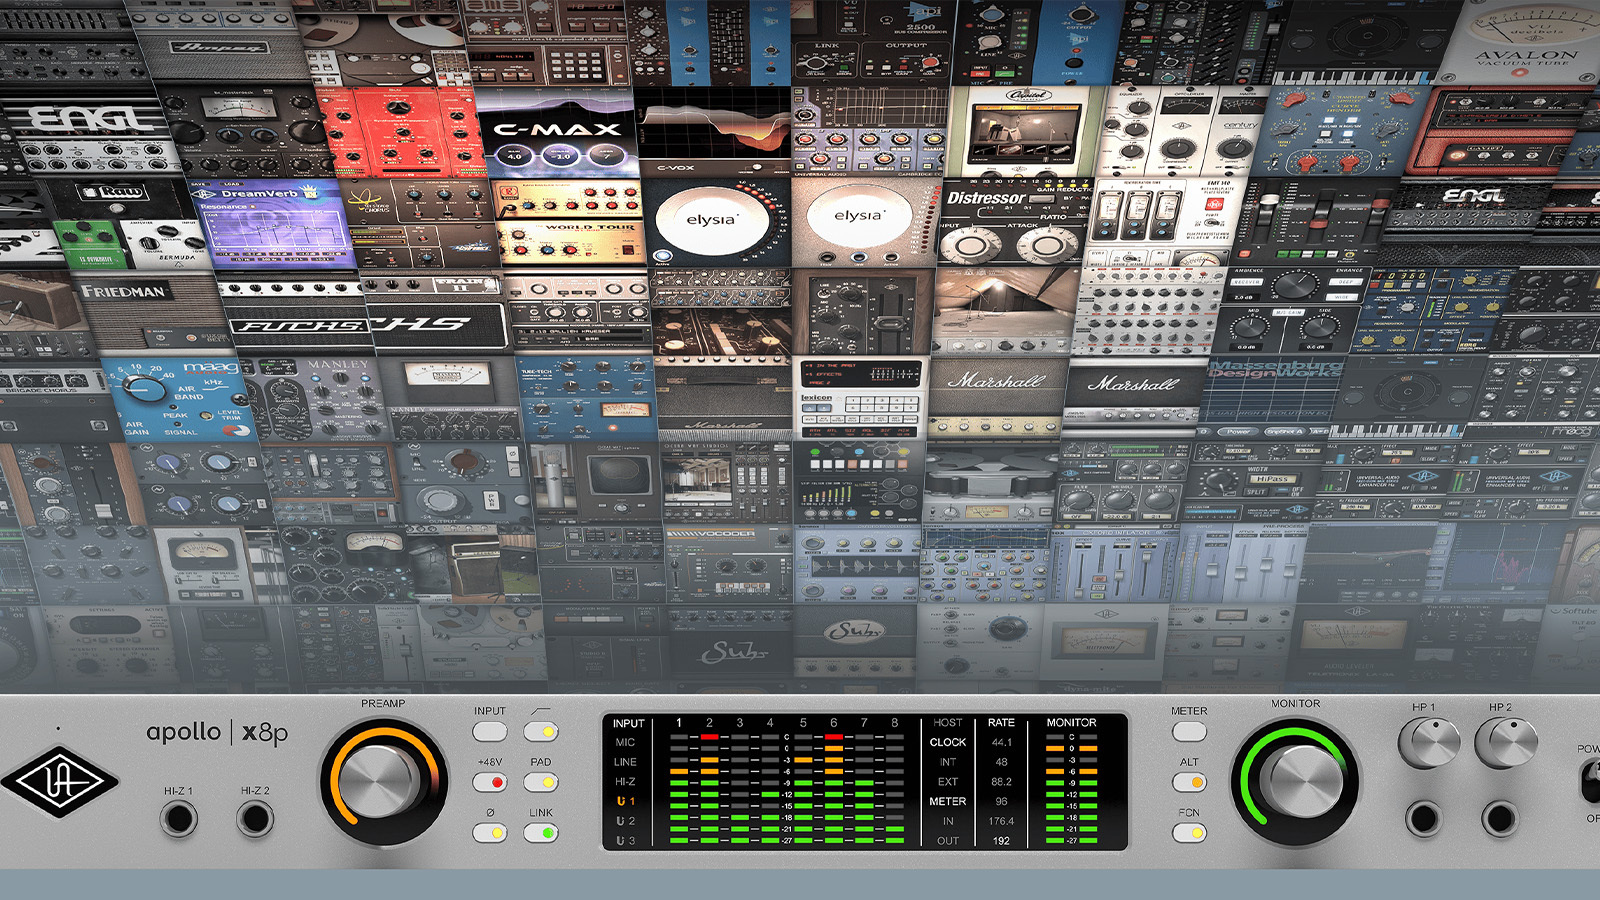
Task: Open the elysia plugin with tan faceplate
Action: 863,222
